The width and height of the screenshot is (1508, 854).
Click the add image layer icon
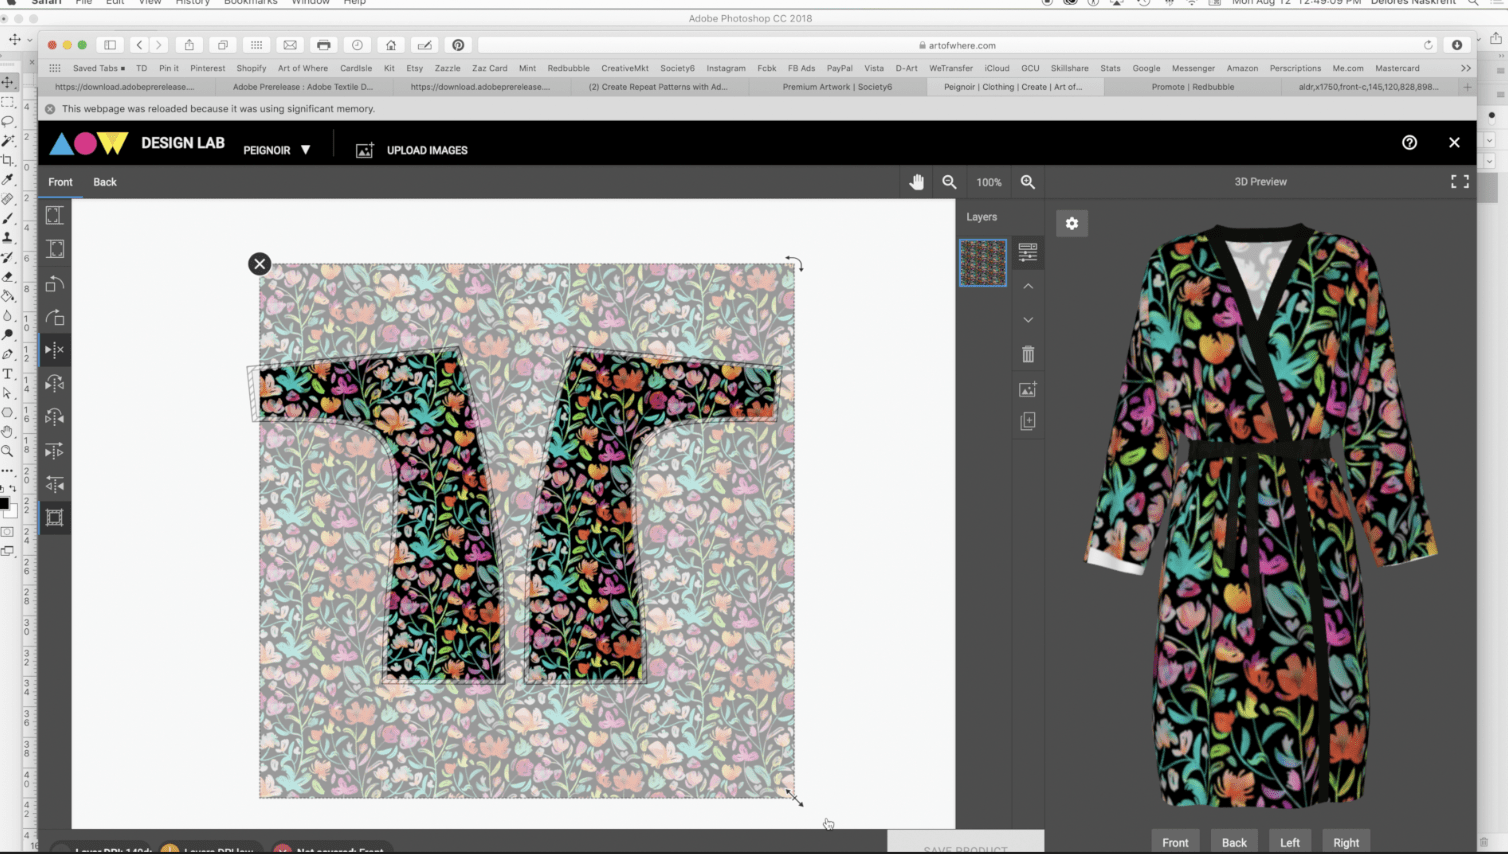[1028, 389]
